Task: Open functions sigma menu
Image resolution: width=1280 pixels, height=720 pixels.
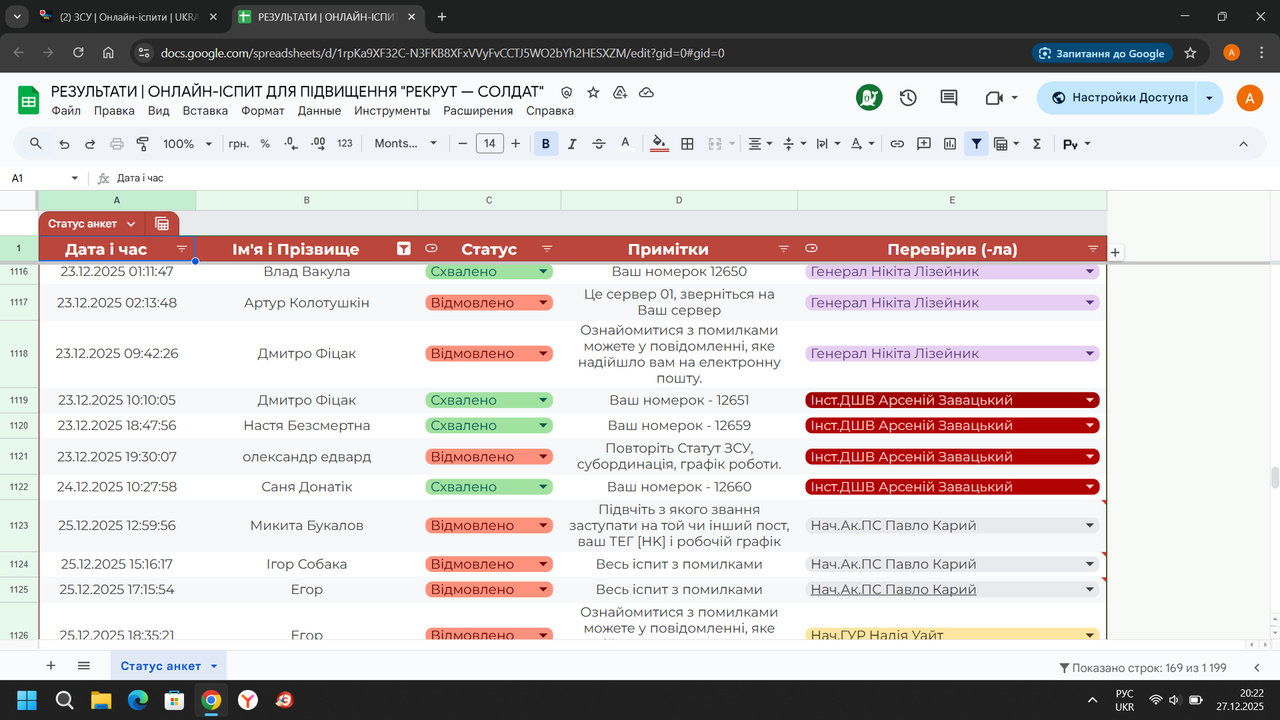Action: 1037,144
